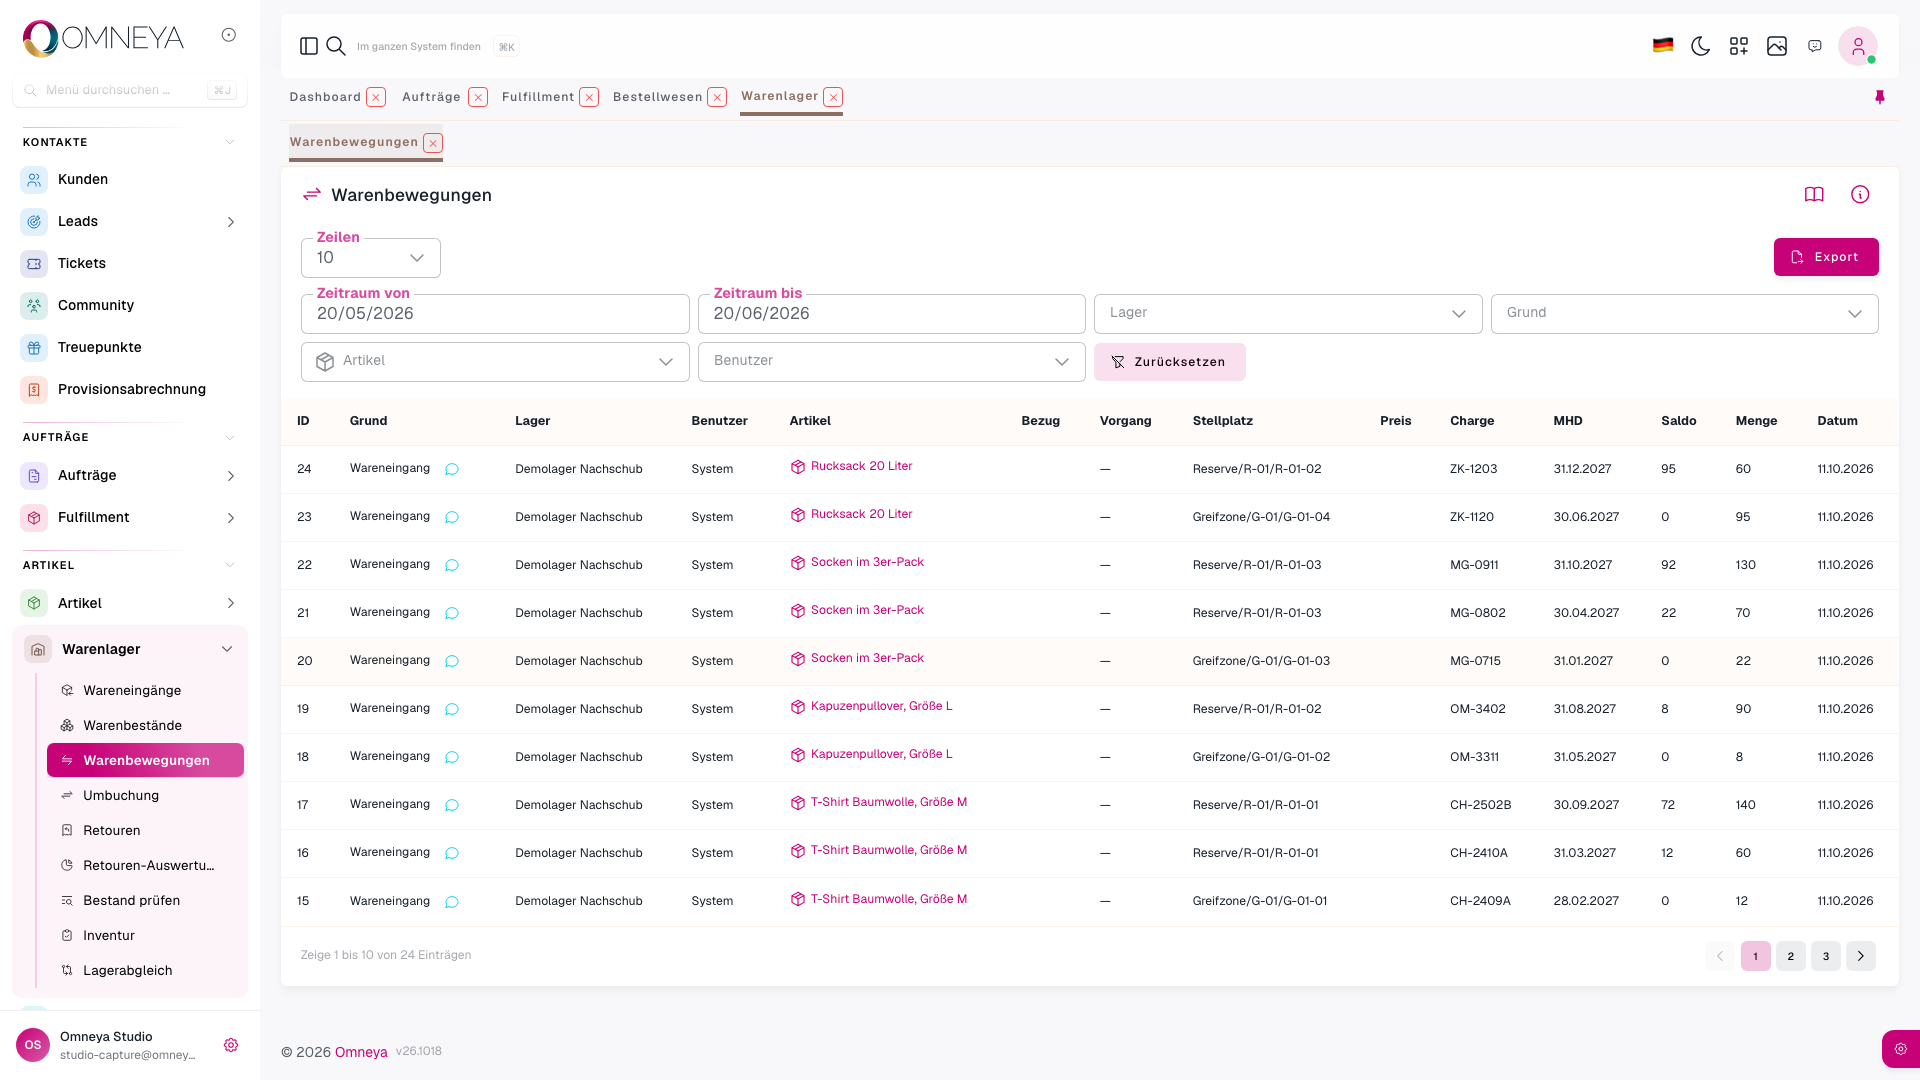Screen dimensions: 1920x1080
Task: Open user profile avatar menu
Action: click(x=1858, y=46)
